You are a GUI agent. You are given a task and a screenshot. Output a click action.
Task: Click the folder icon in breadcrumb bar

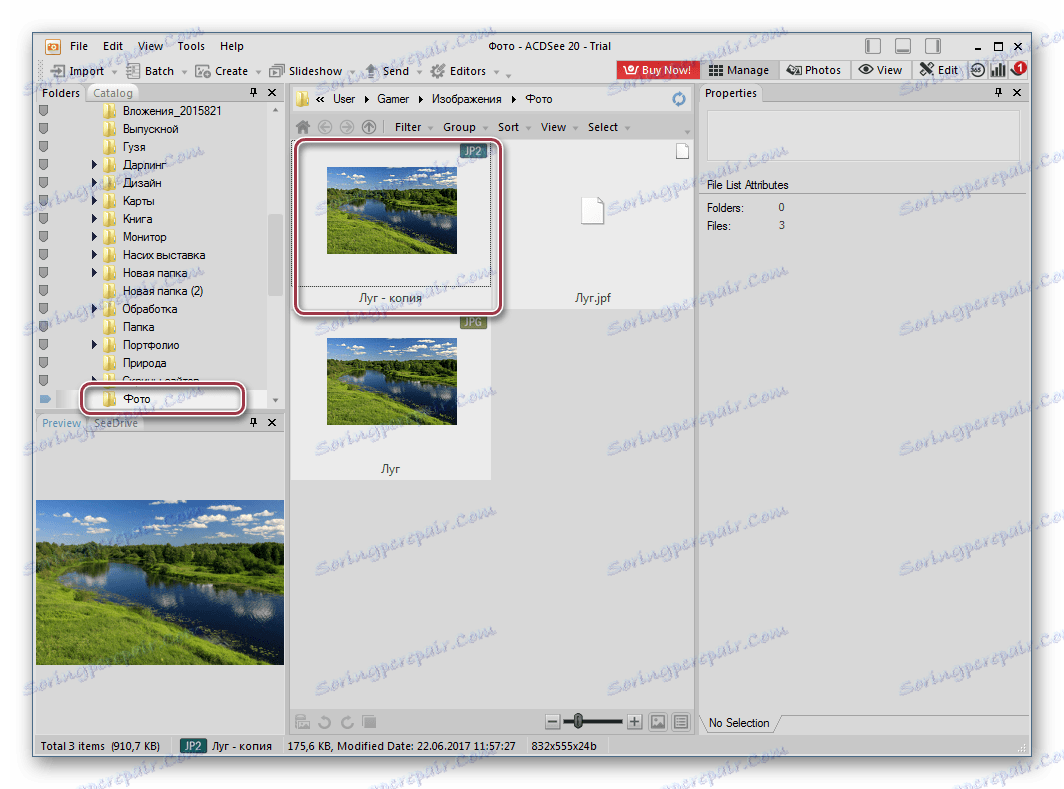302,99
